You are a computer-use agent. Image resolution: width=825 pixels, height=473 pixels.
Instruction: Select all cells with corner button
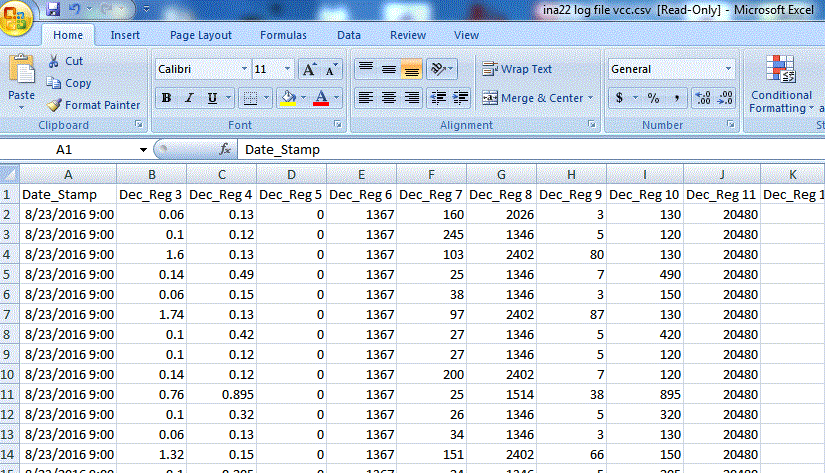coord(9,174)
